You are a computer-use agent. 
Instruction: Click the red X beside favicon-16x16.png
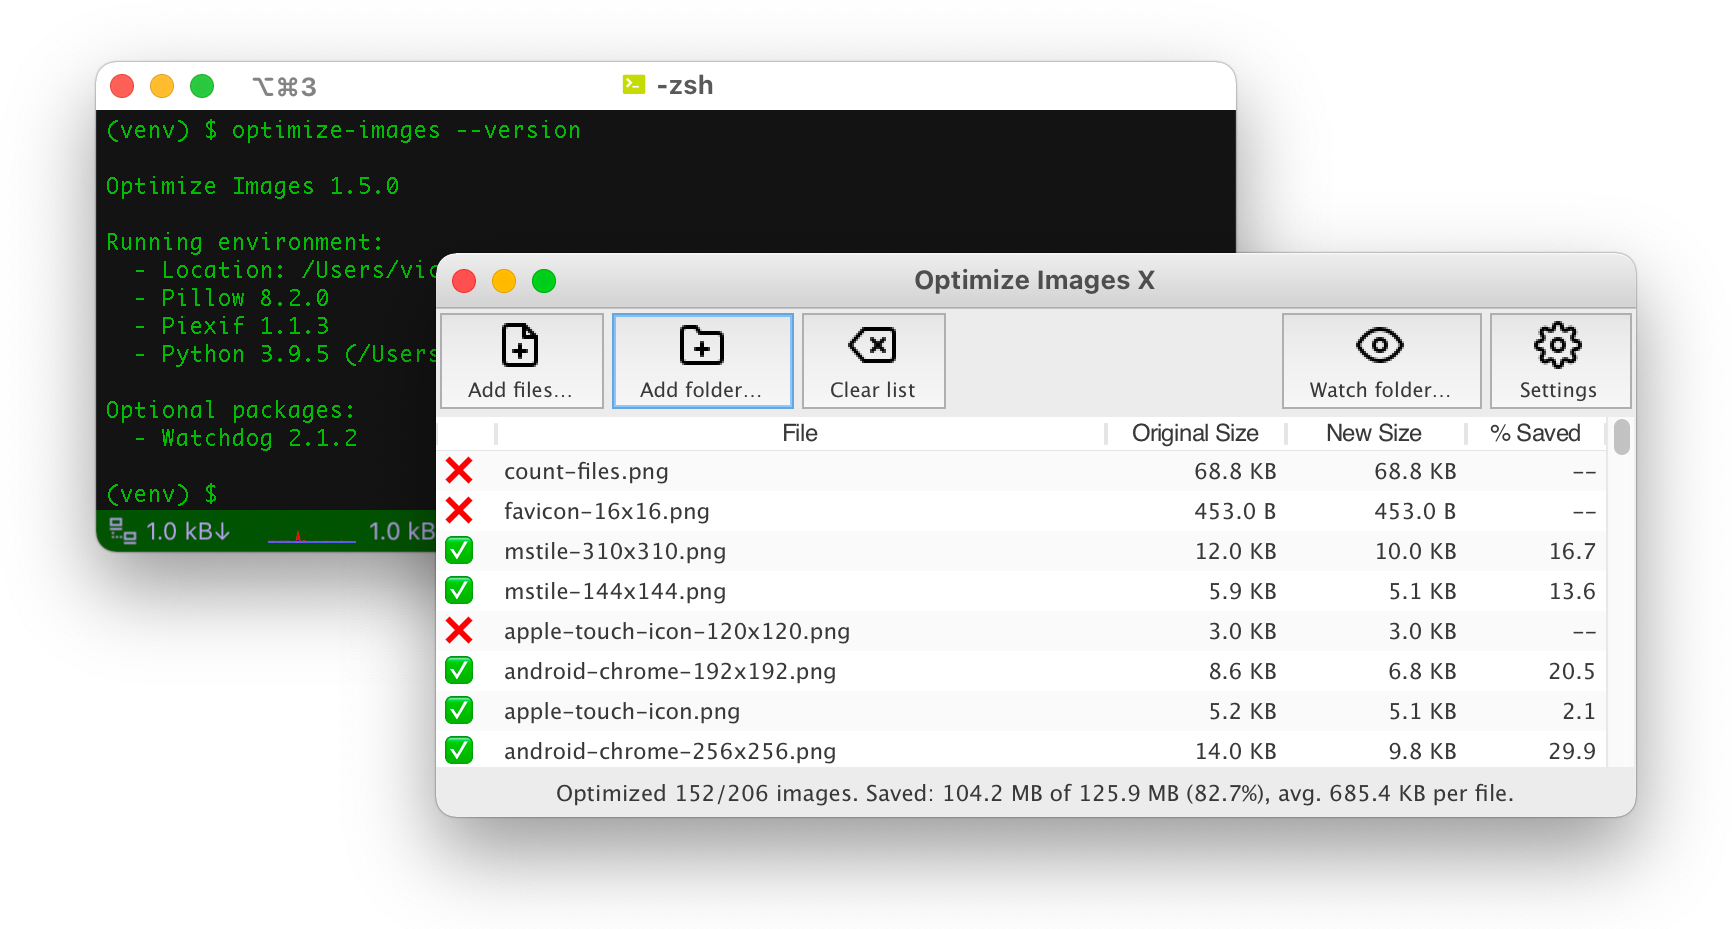click(x=459, y=511)
